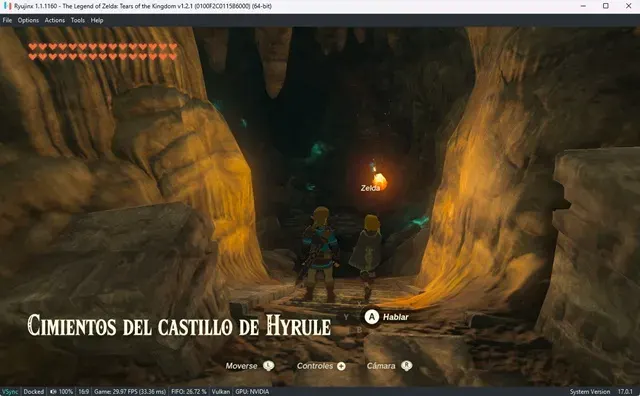Click the R stick Cámara icon
This screenshot has height=396, width=640.
click(407, 366)
